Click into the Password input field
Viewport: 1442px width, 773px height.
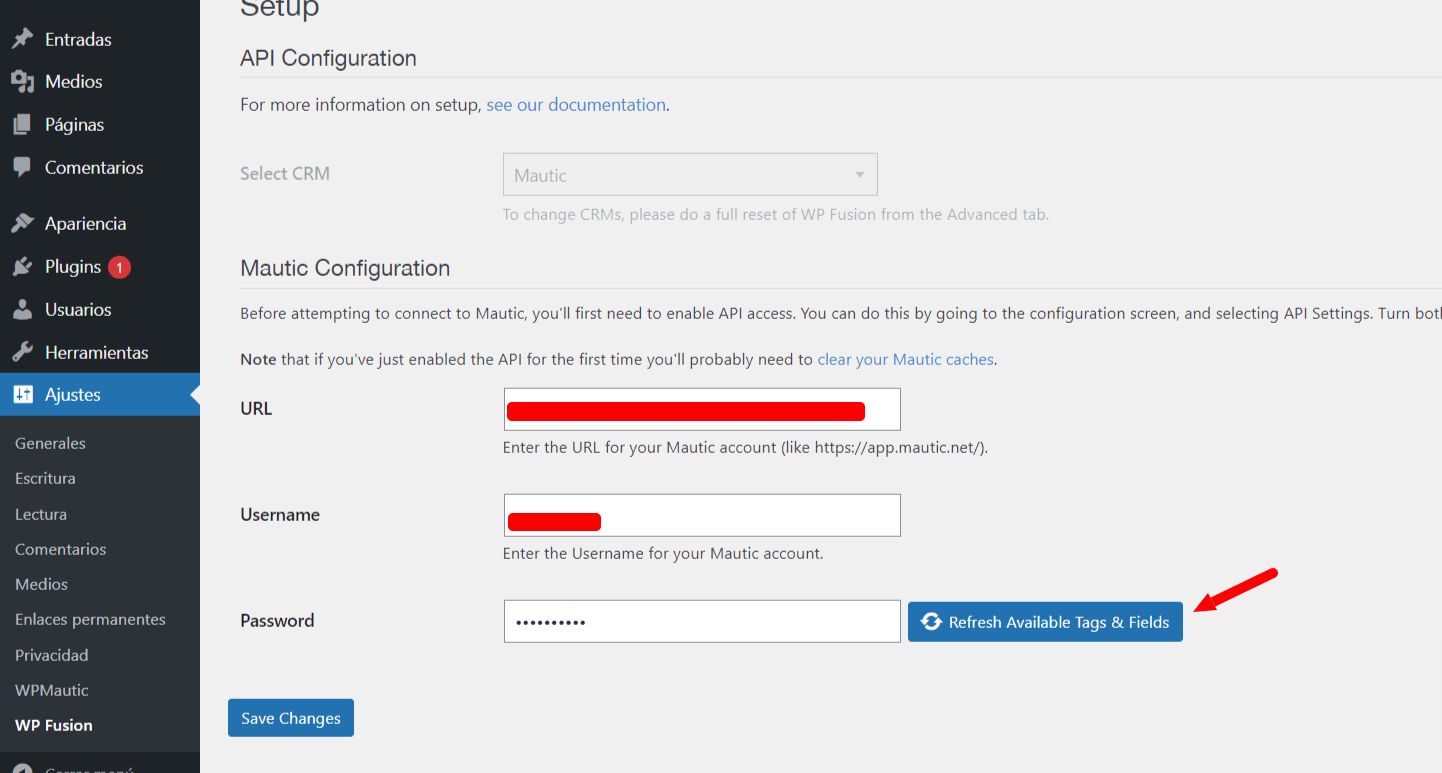point(702,621)
